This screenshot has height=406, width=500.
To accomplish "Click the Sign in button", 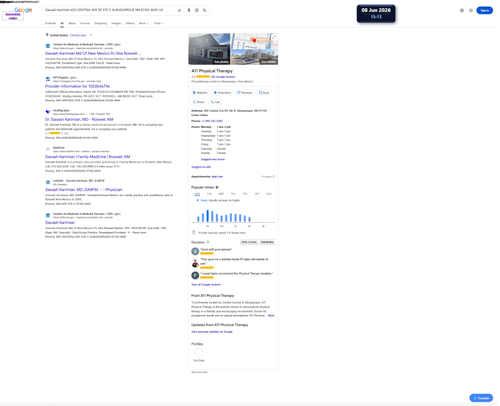I will (x=484, y=10).
